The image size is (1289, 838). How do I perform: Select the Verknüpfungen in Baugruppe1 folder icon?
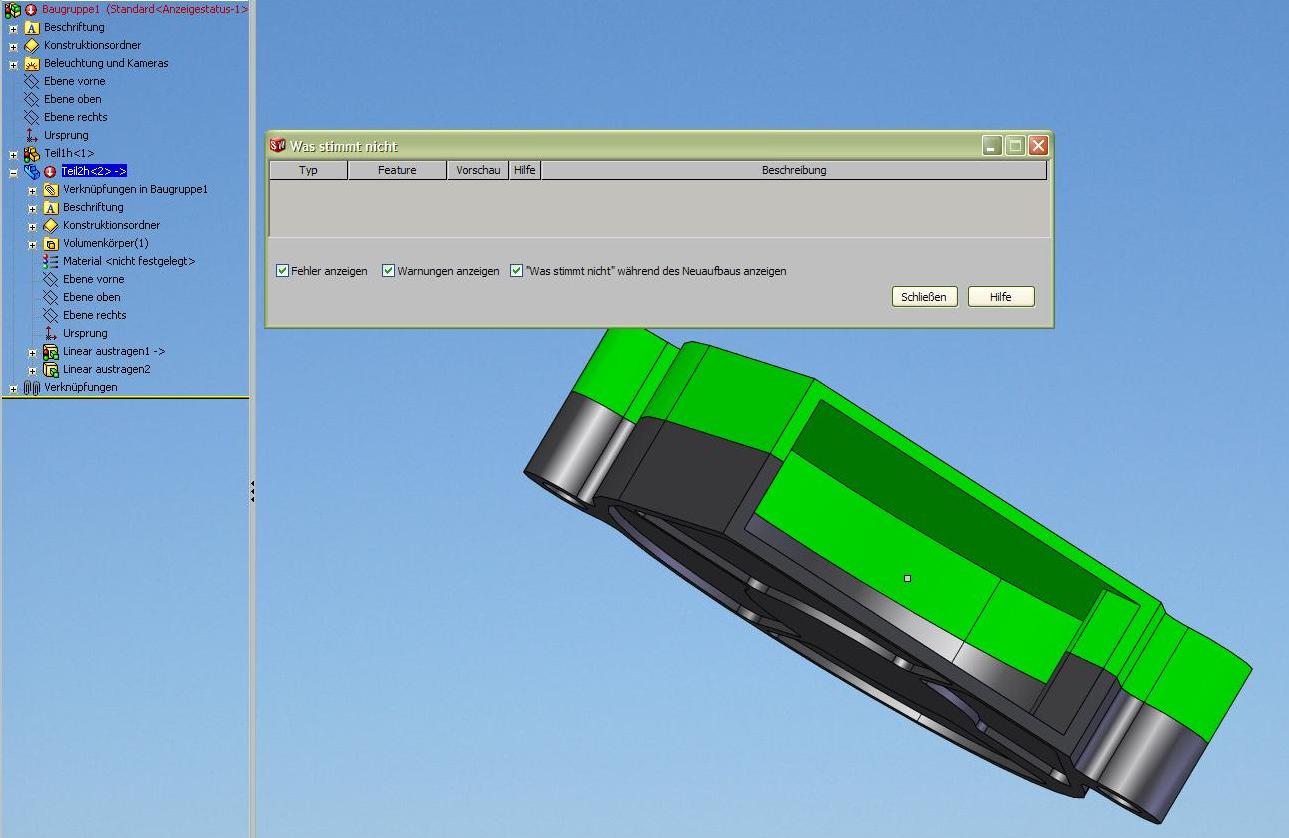click(51, 189)
